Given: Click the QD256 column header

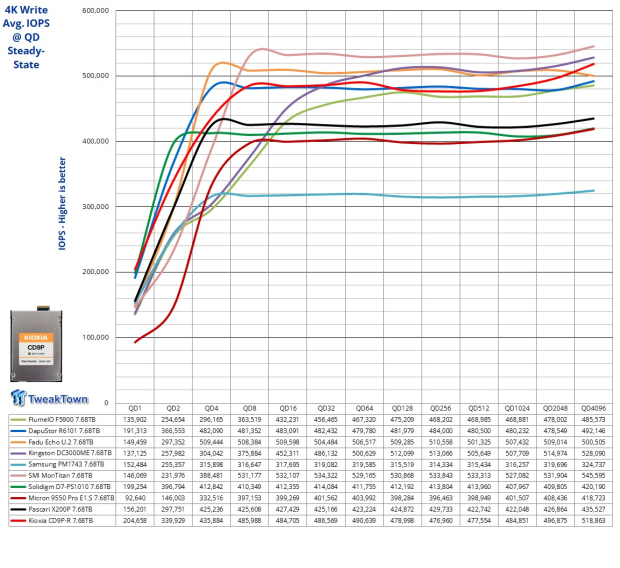Looking at the screenshot, I should 440,409.
